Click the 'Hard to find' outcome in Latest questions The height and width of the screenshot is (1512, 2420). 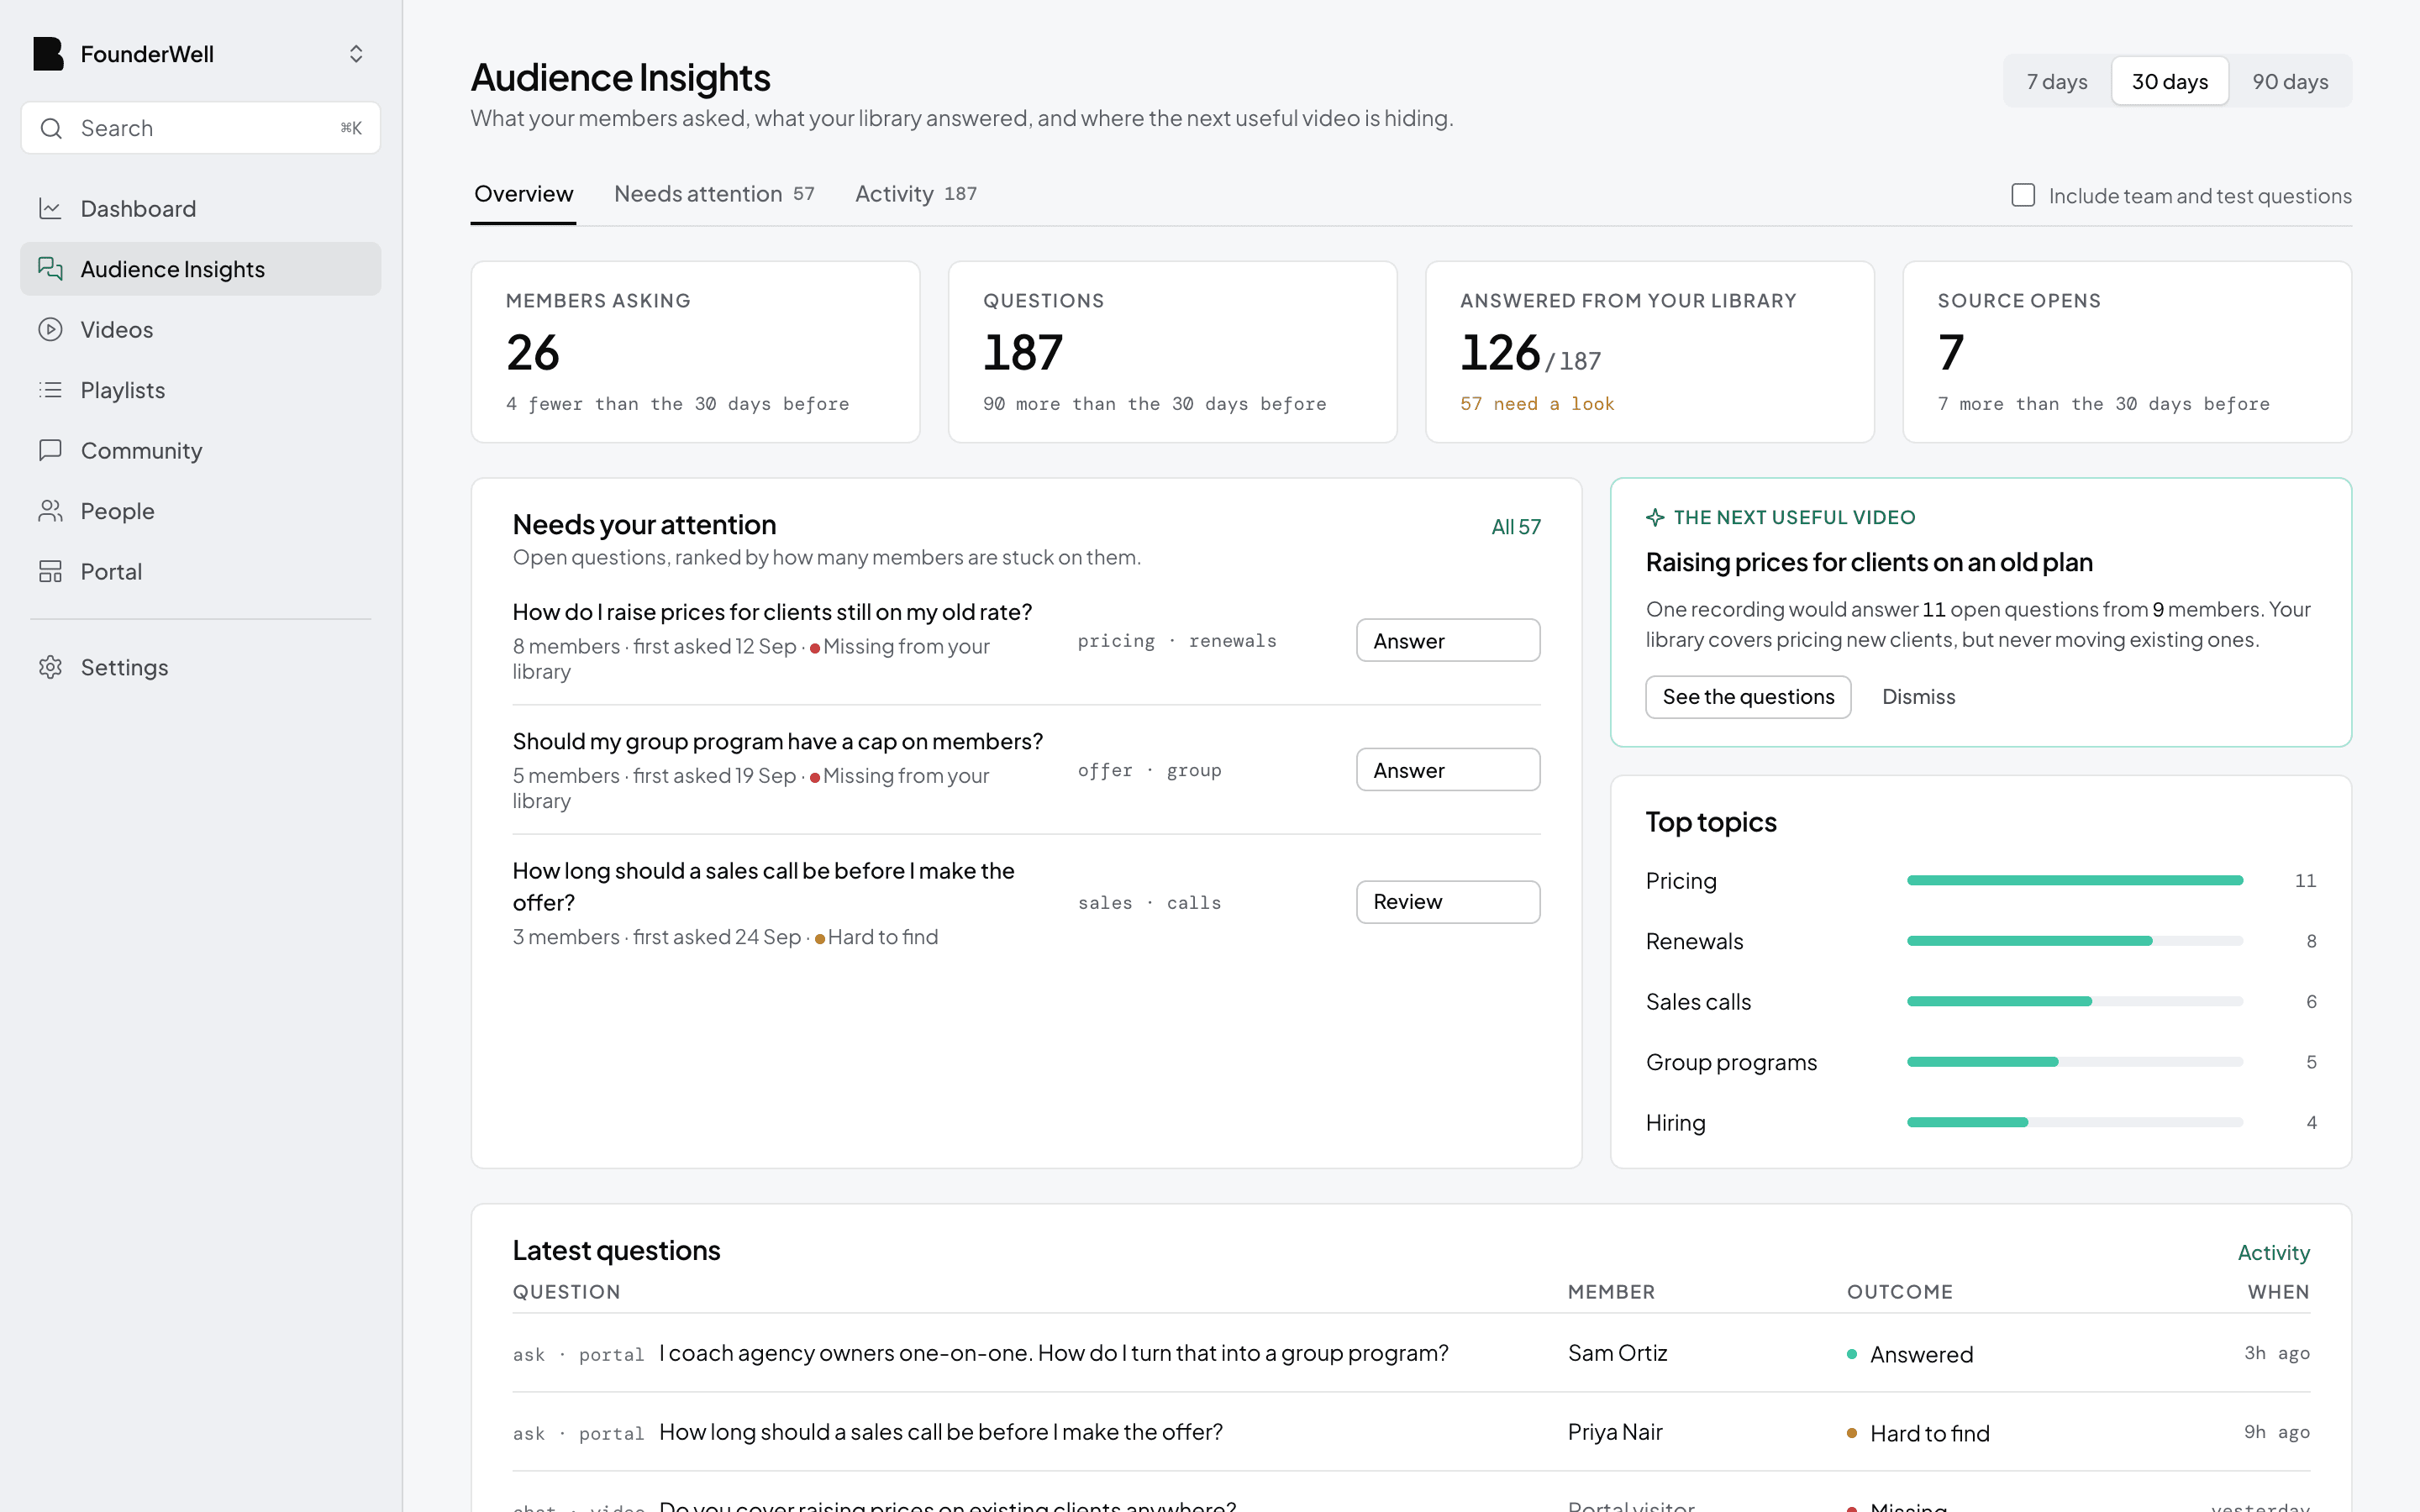[x=1918, y=1433]
